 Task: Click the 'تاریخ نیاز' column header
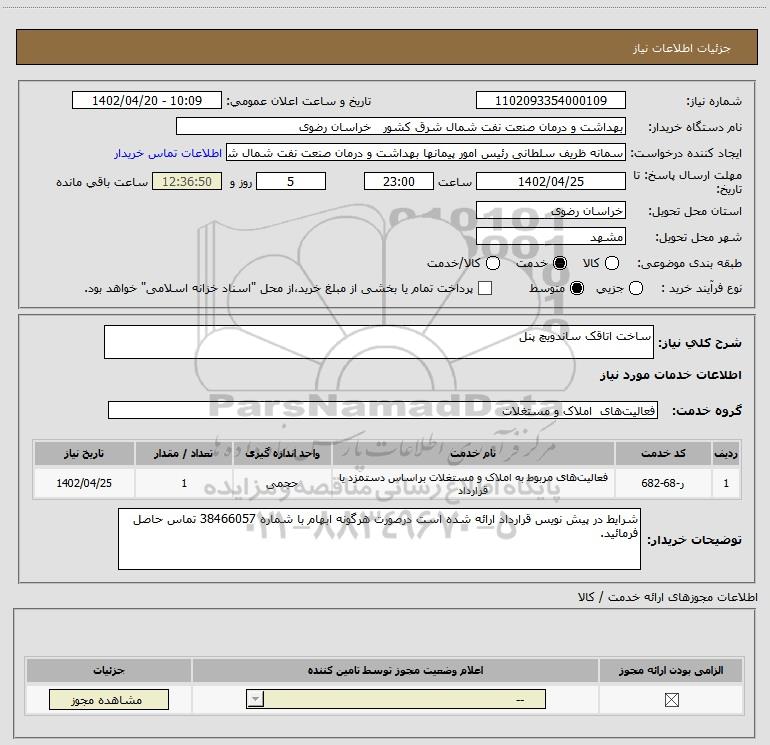(x=84, y=453)
